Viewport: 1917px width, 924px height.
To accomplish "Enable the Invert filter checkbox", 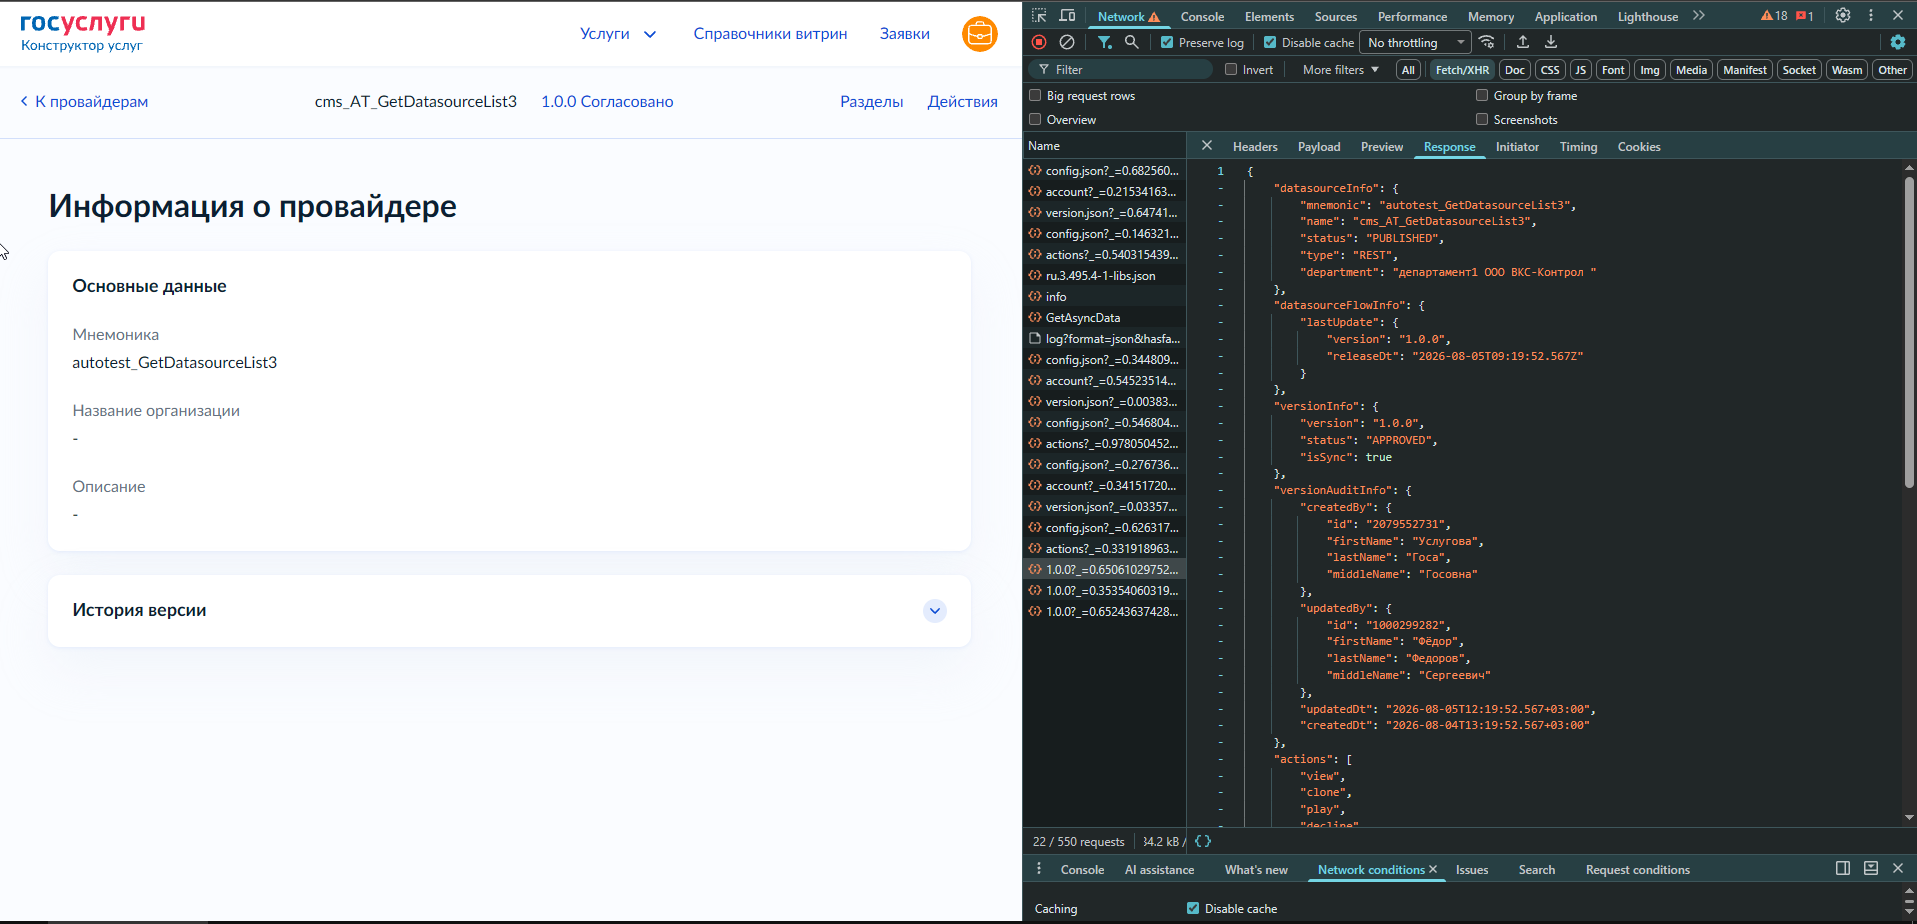I will (x=1231, y=69).
